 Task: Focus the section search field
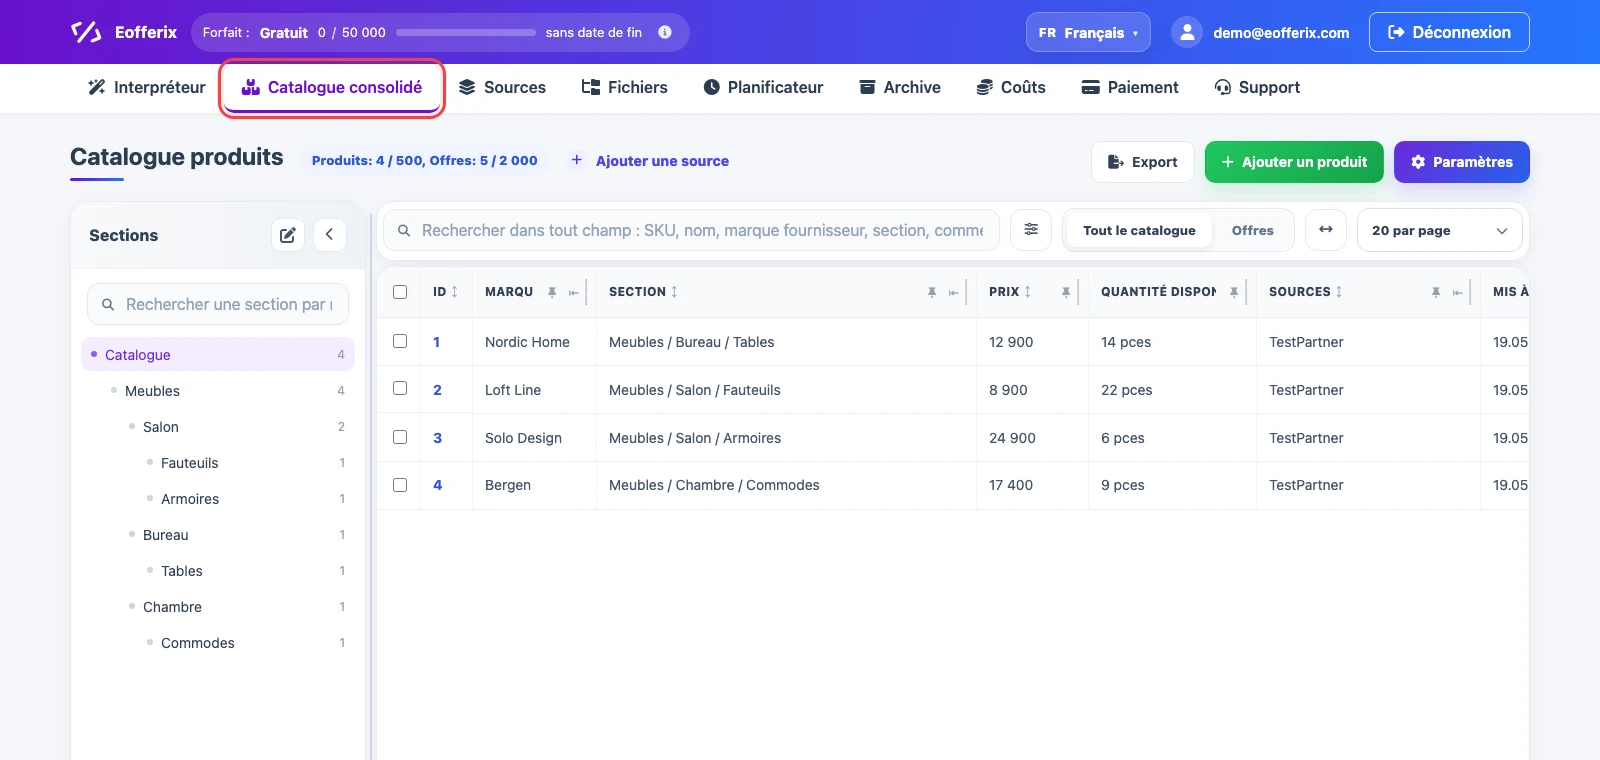[218, 304]
